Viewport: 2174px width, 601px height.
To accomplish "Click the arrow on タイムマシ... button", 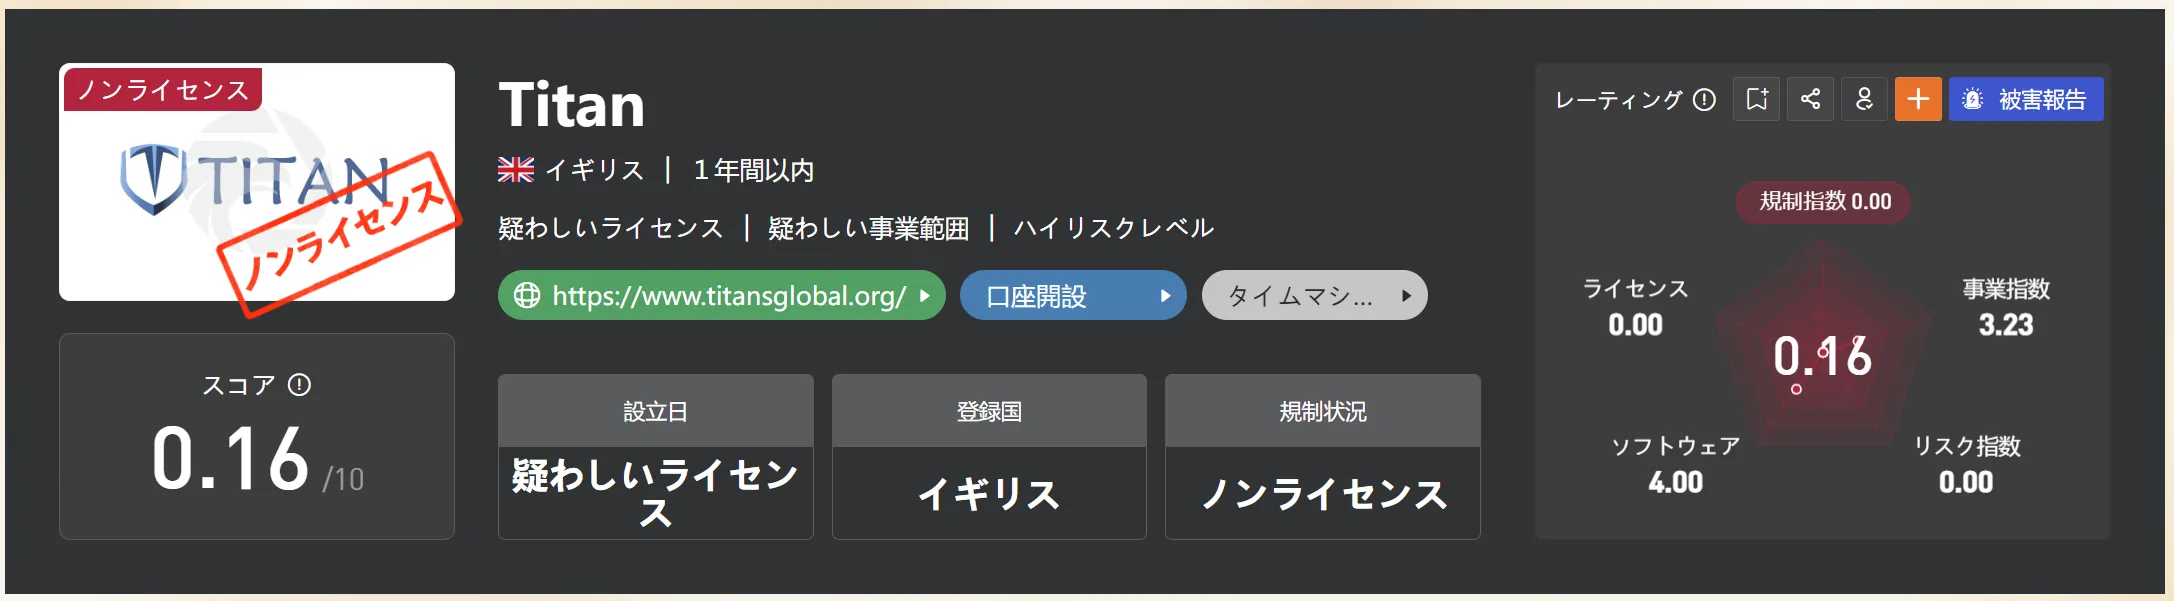I will [x=1405, y=296].
